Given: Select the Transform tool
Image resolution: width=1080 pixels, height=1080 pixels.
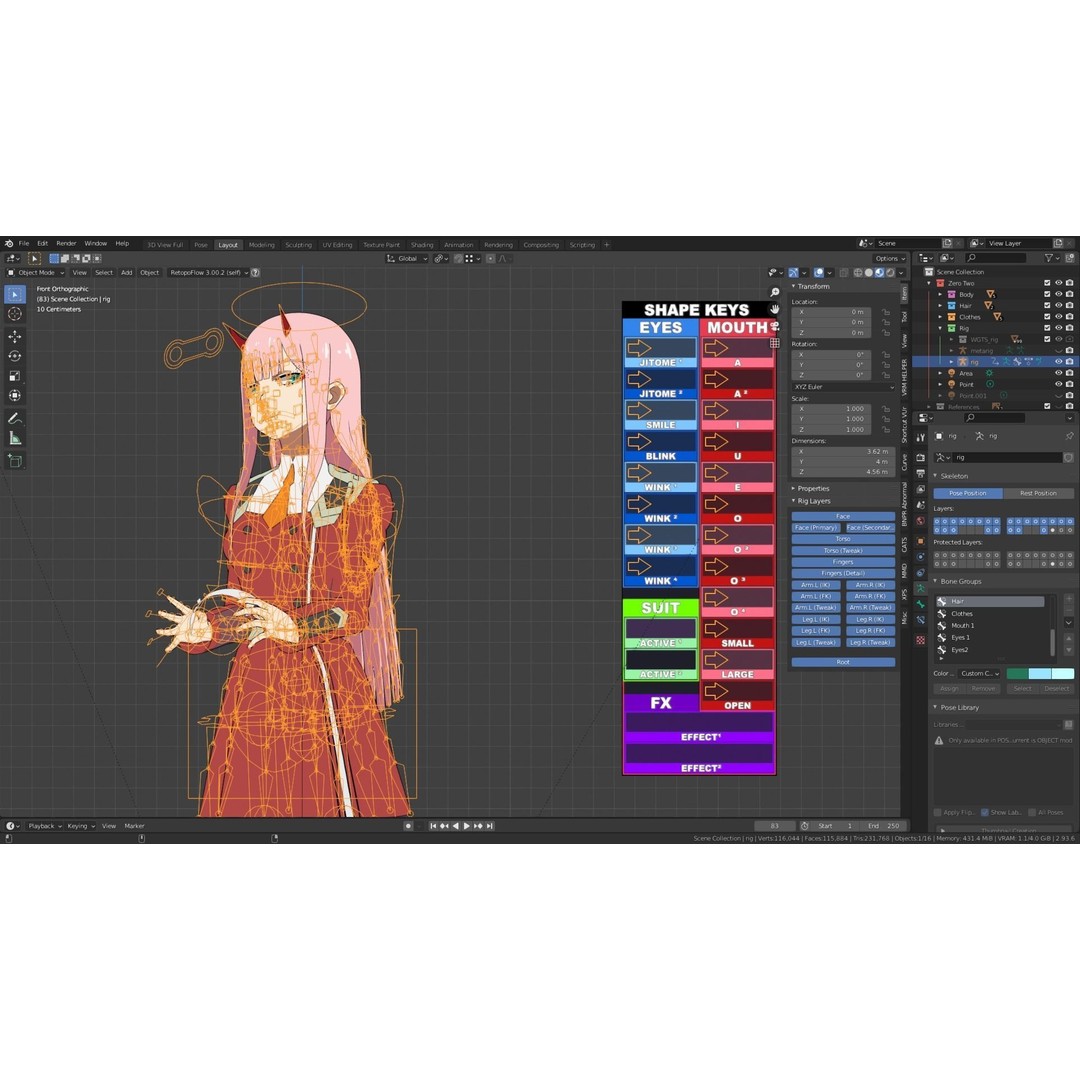Looking at the screenshot, I should click(x=14, y=396).
